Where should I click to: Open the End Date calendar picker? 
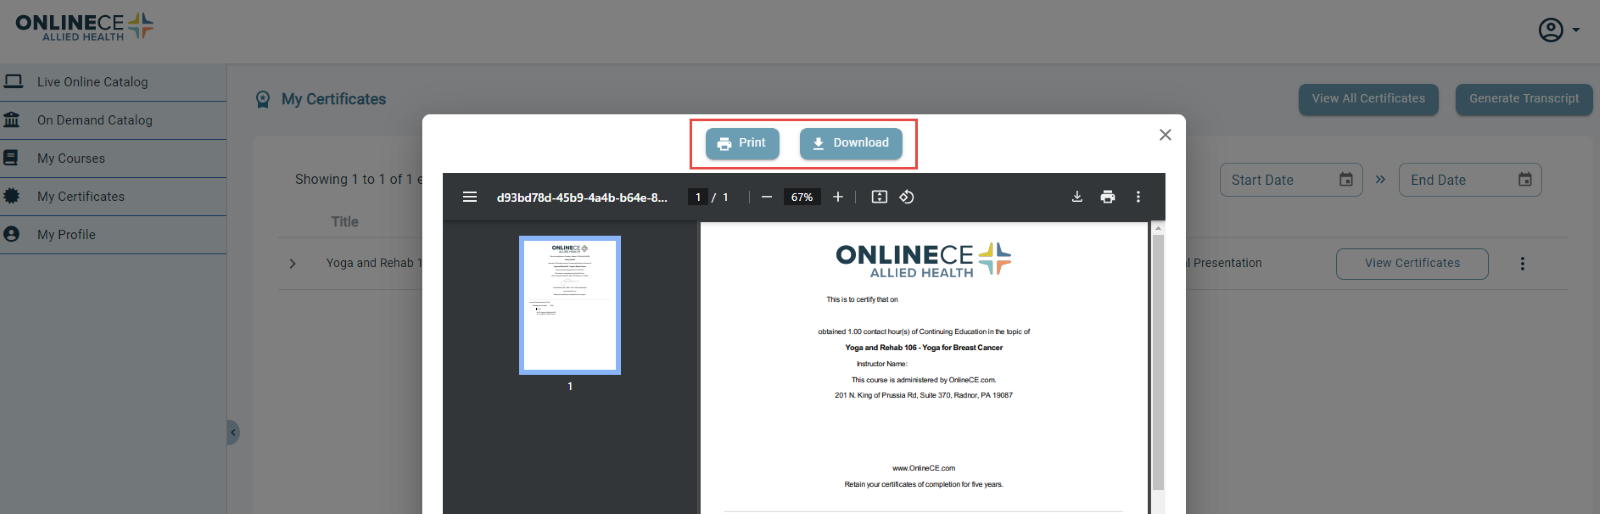[1525, 180]
